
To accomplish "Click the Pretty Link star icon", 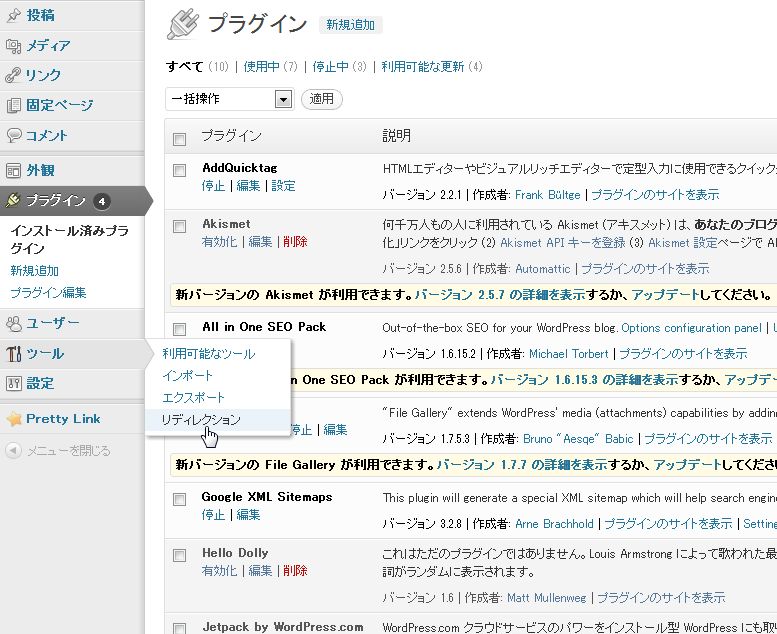I will [x=14, y=419].
